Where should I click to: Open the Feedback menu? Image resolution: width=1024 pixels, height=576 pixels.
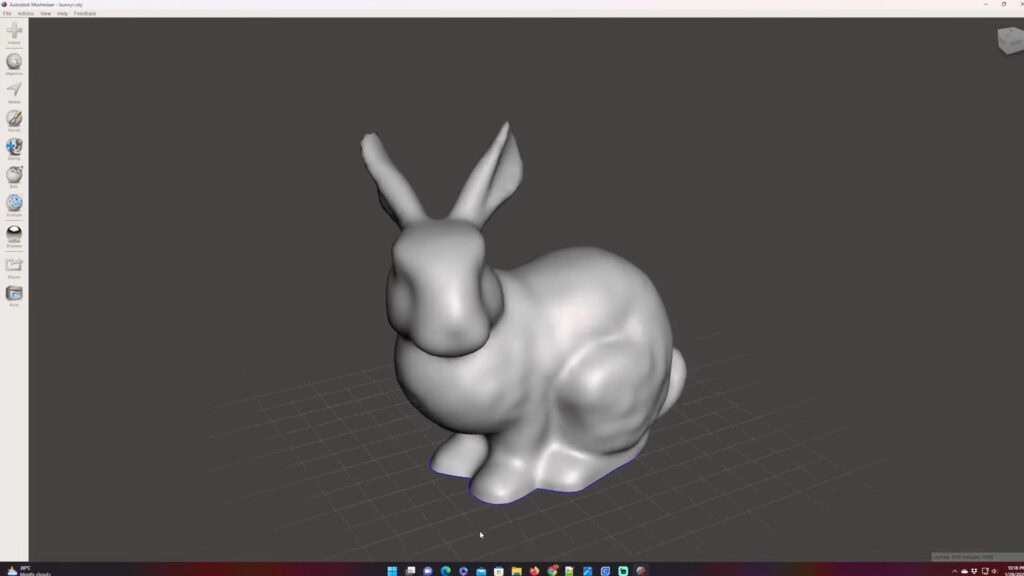tap(85, 13)
